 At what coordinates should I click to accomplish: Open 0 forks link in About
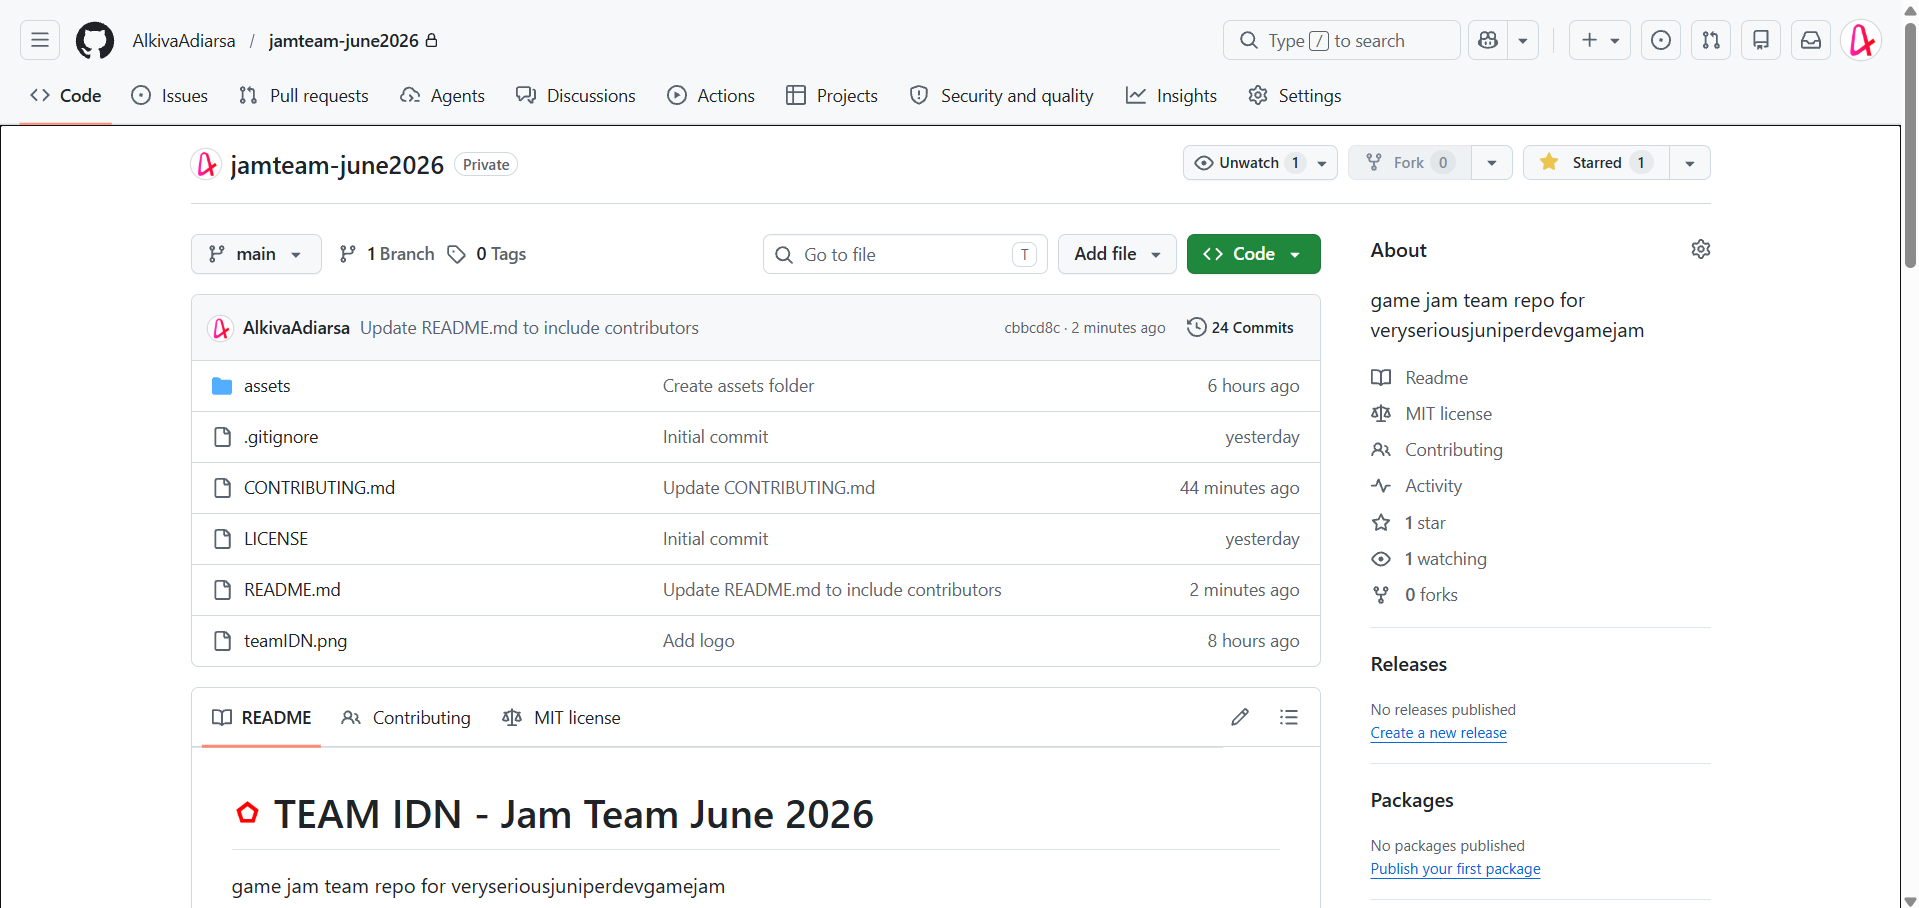[x=1431, y=595]
